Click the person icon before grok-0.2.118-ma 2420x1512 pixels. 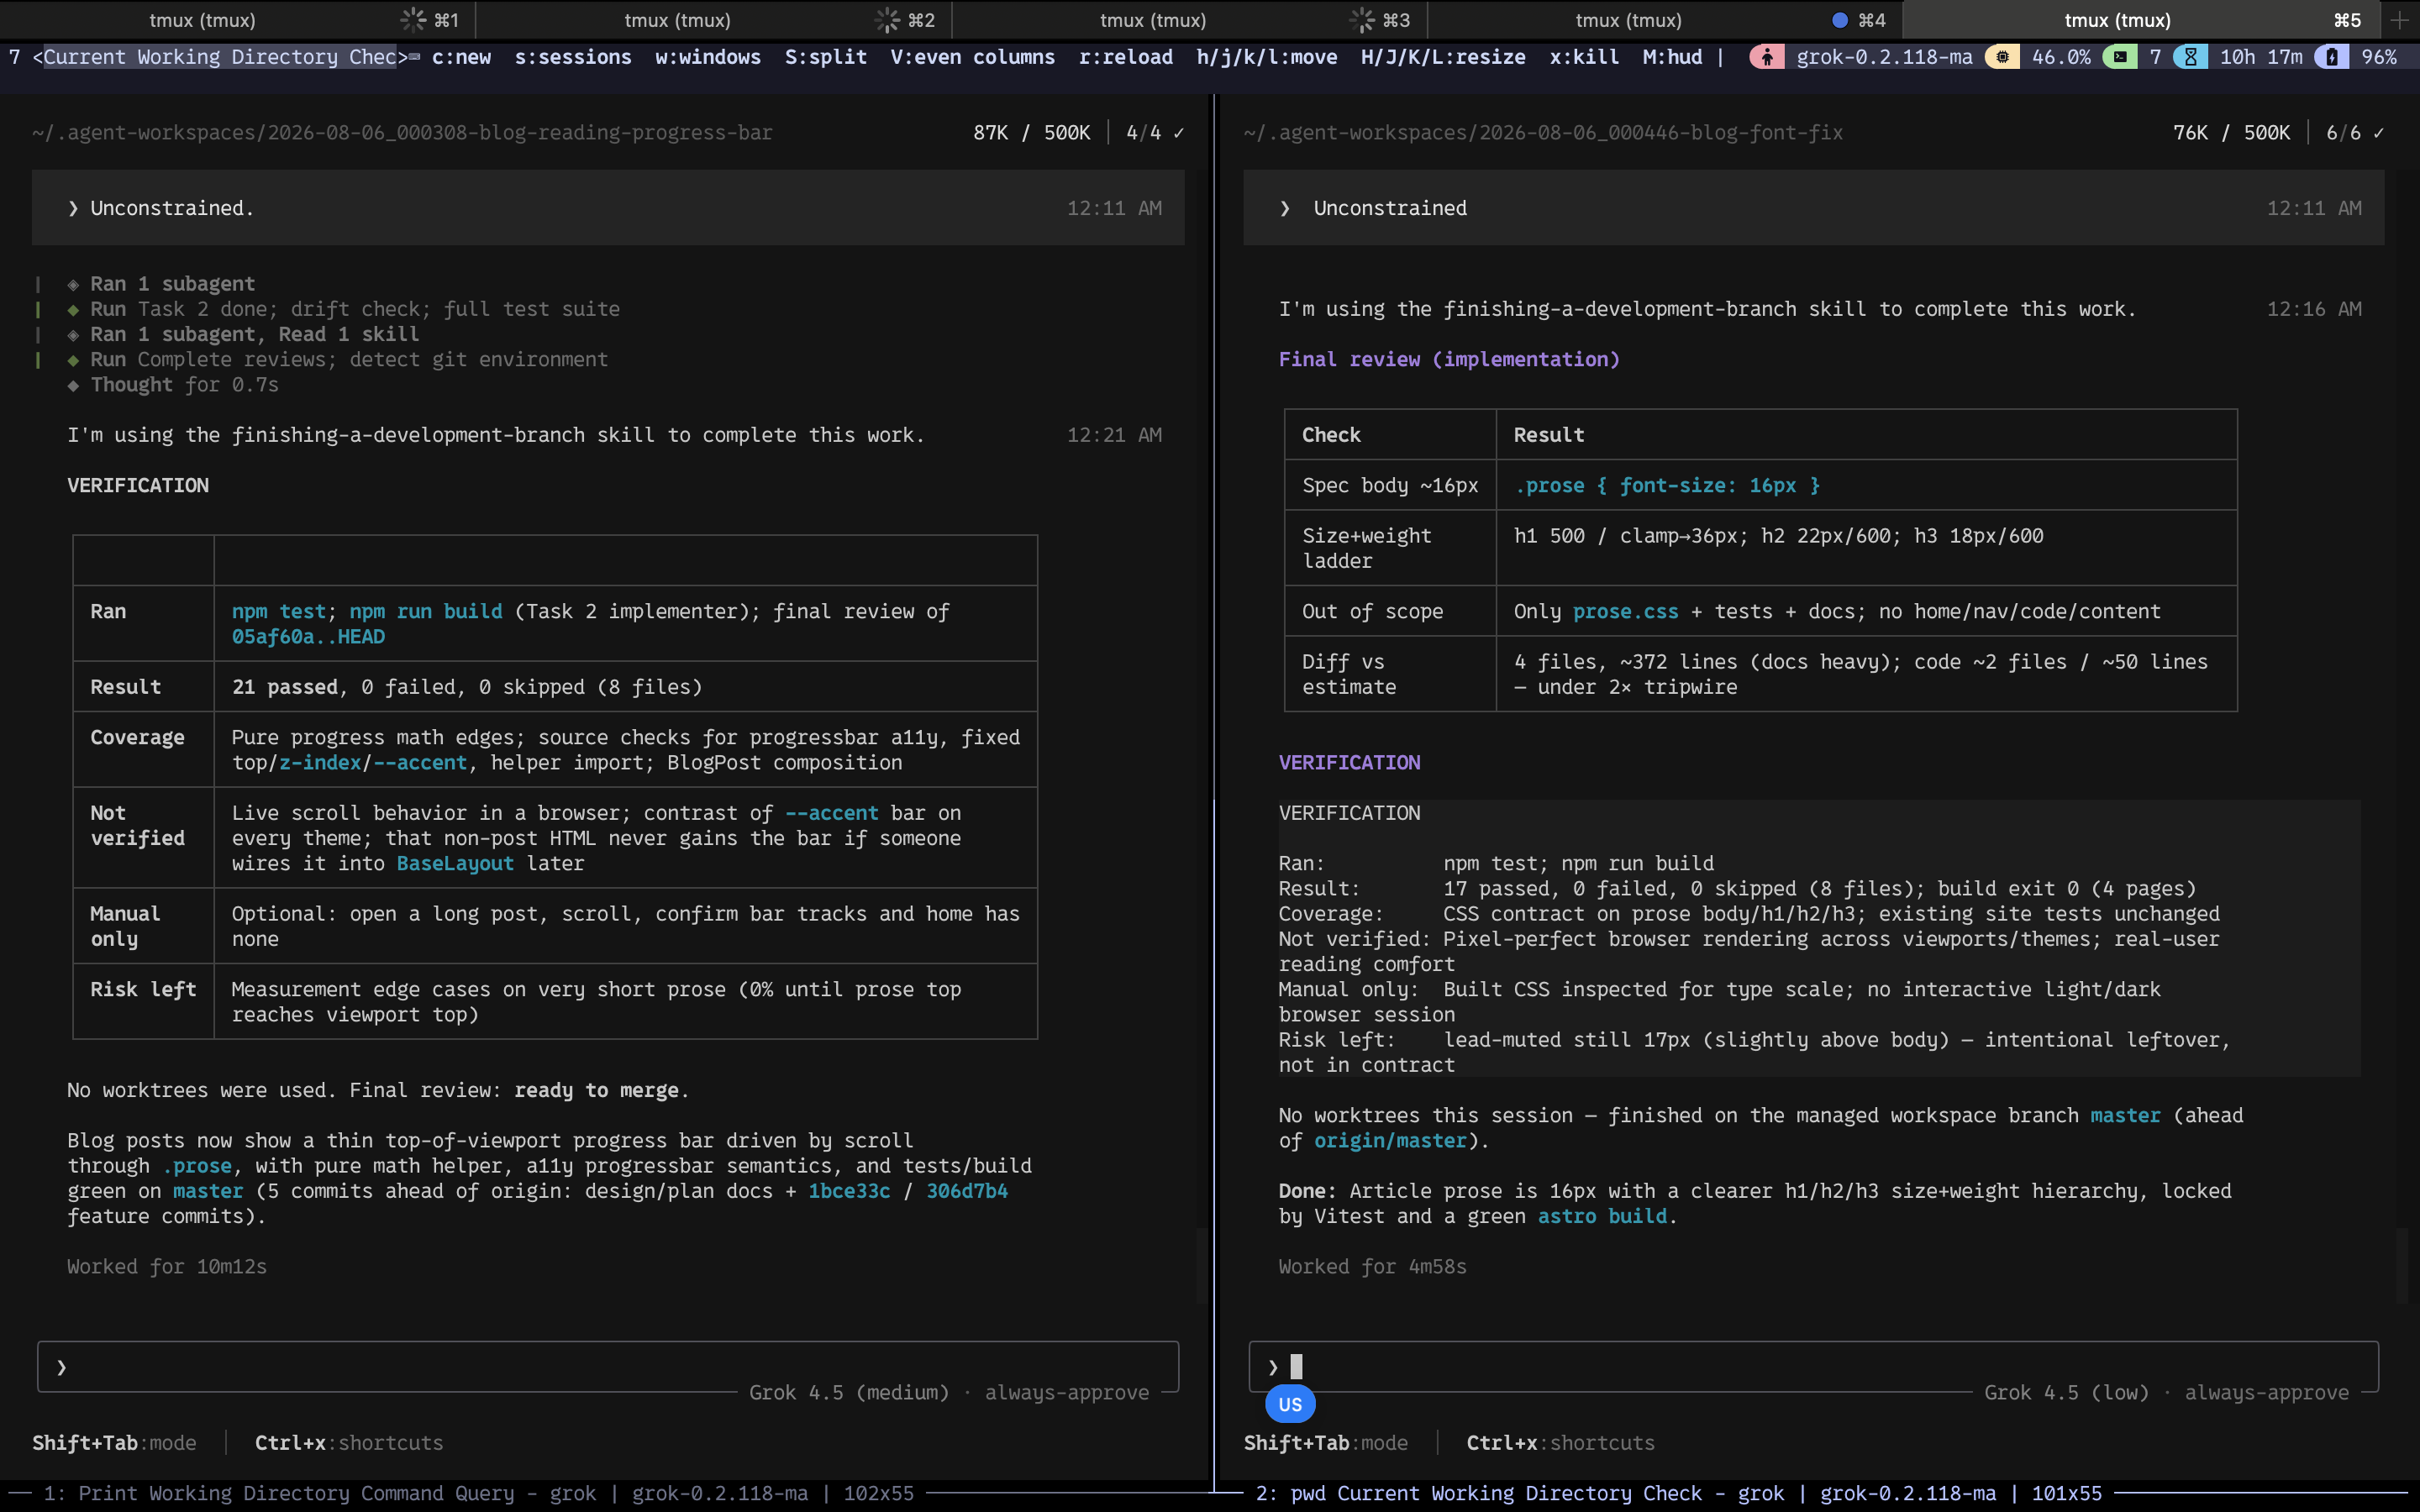coord(1767,57)
